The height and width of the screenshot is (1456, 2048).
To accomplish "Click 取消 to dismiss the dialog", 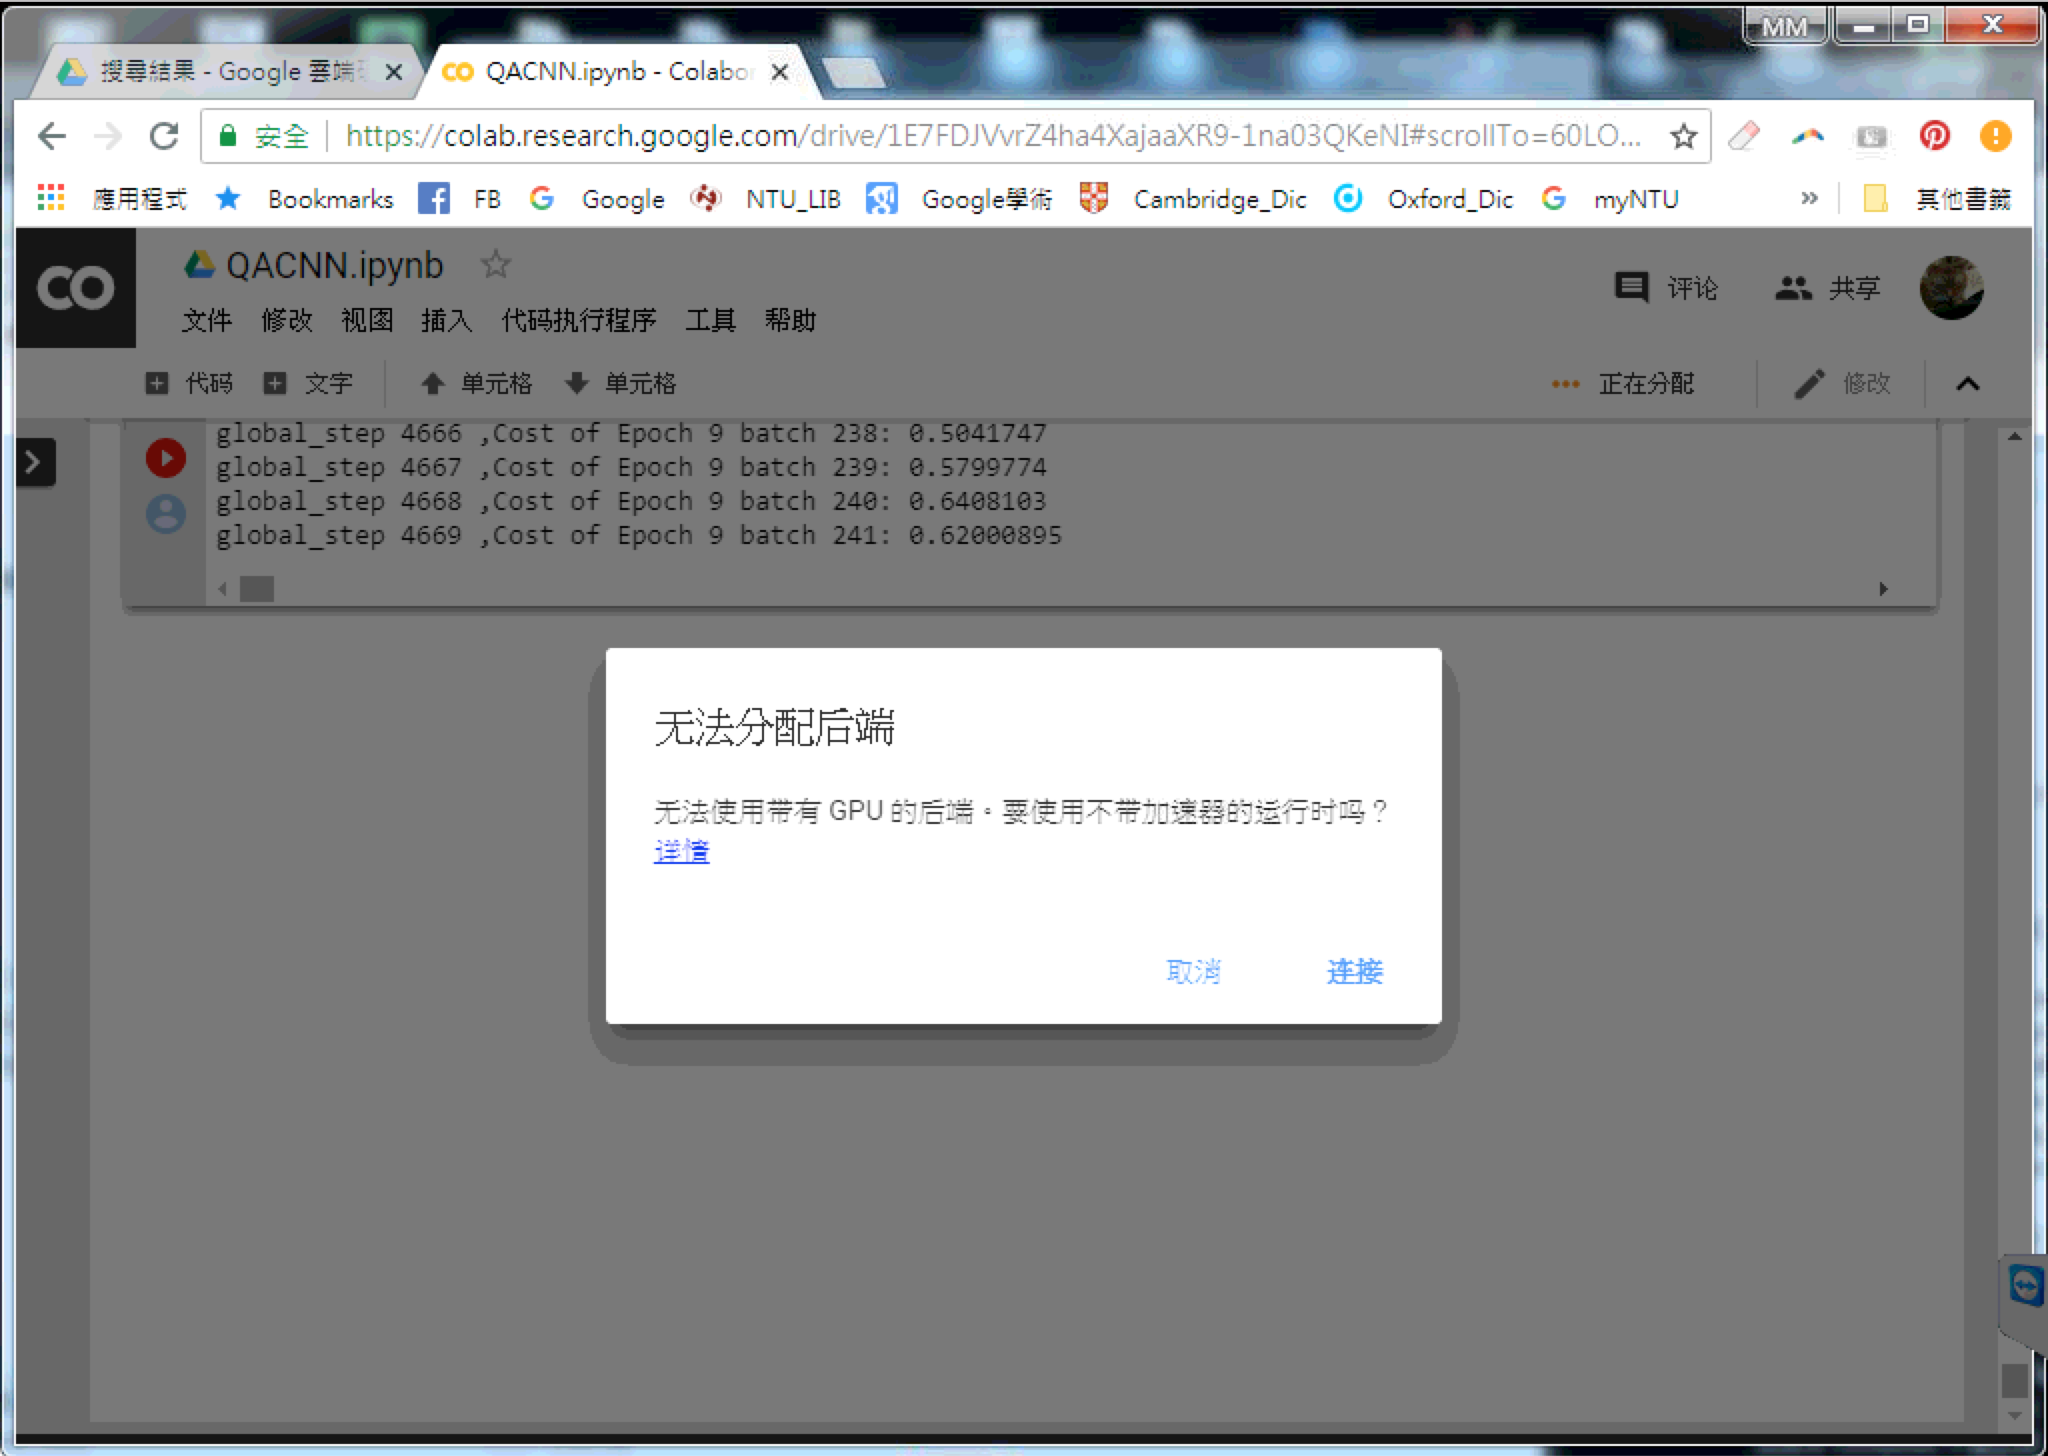I will tap(1193, 971).
